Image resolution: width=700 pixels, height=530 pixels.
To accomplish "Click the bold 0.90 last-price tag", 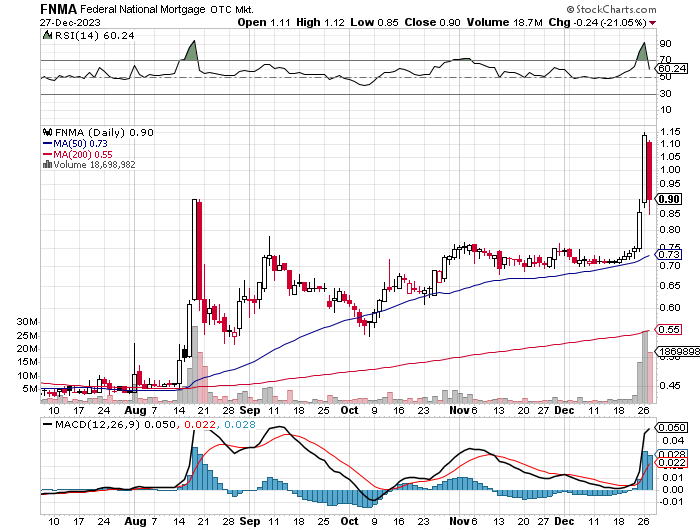I will [669, 199].
